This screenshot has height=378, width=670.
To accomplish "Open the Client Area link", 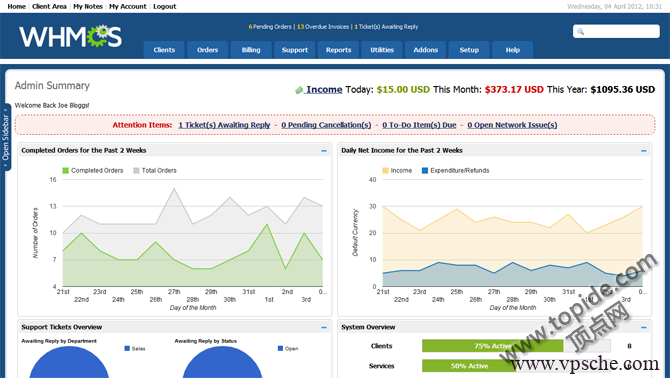I will 49,6.
